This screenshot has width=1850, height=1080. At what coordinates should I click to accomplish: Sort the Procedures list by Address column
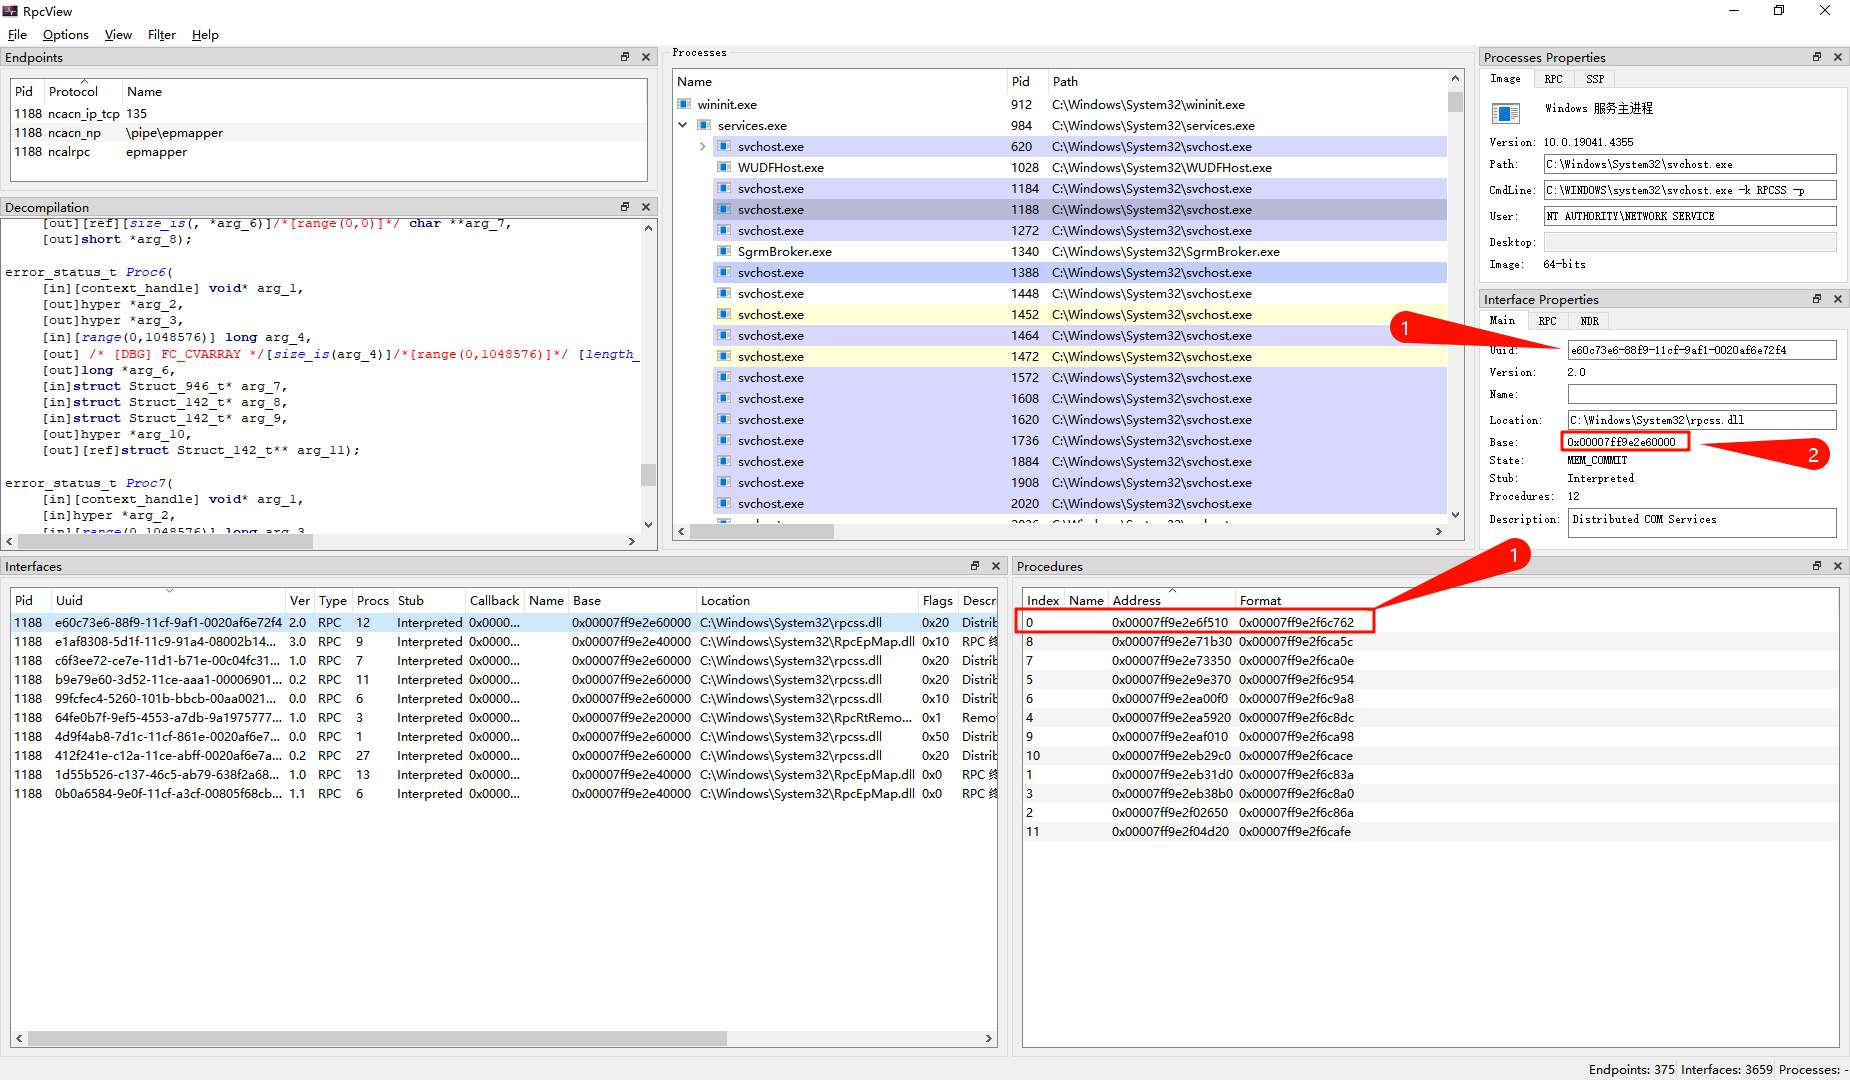pyautogui.click(x=1137, y=600)
